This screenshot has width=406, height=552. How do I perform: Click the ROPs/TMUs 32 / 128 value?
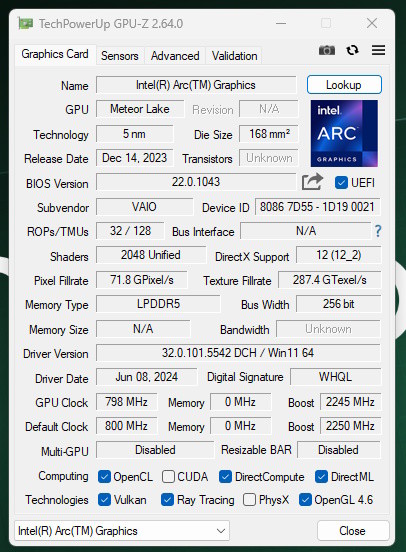coord(130,231)
